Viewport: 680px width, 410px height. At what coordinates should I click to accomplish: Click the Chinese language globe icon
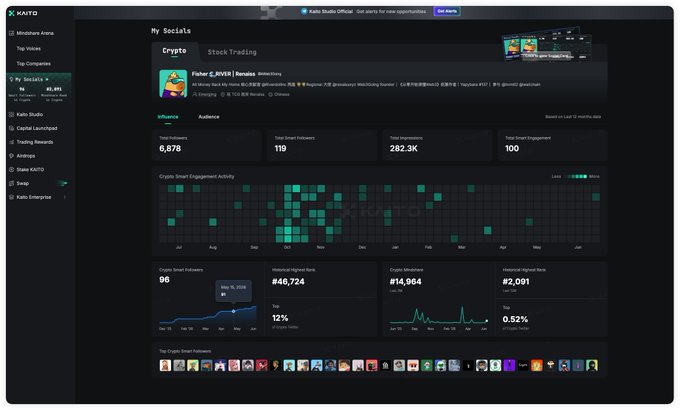[x=270, y=94]
